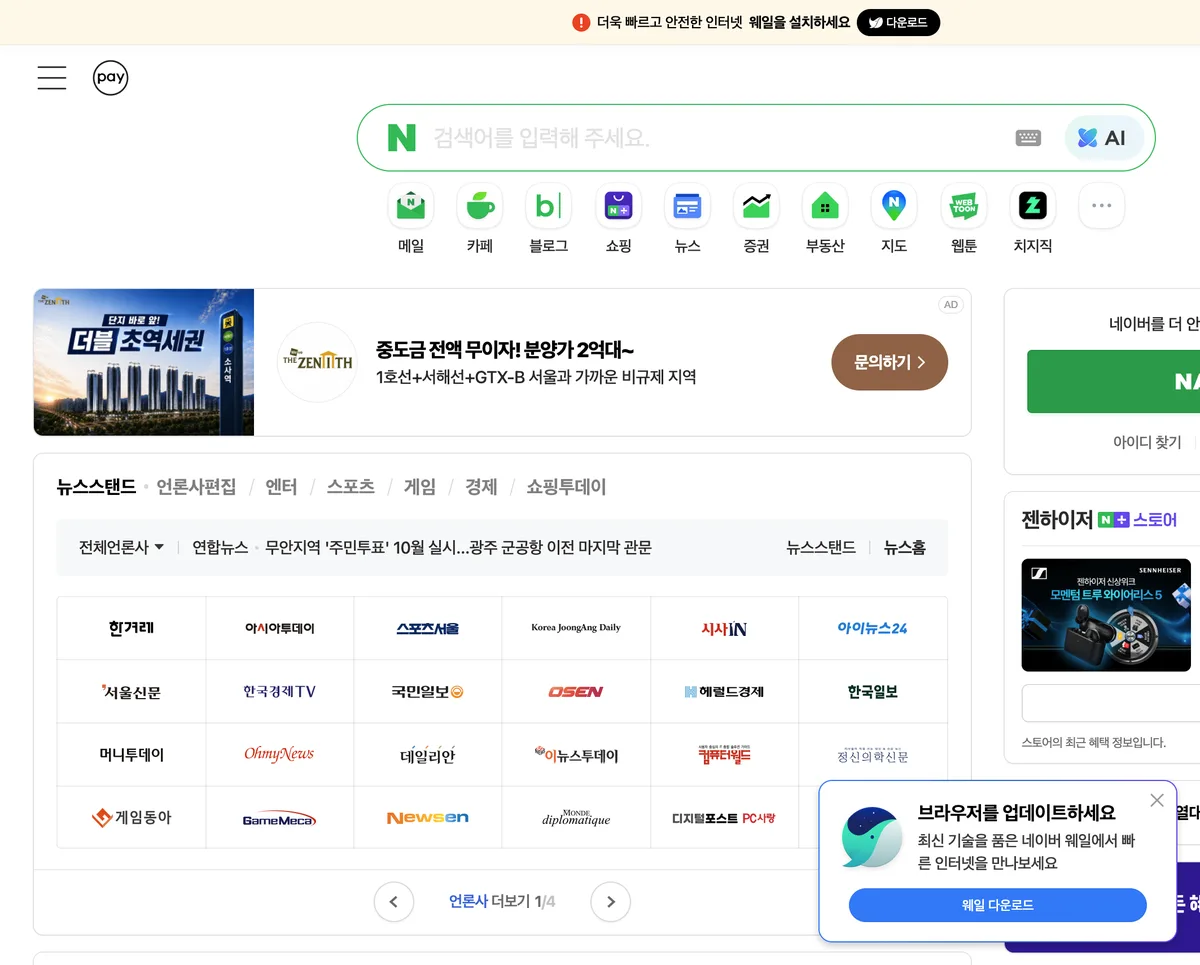This screenshot has height=965, width=1200.
Task: Open OhmyNews press logo
Action: 280,755
